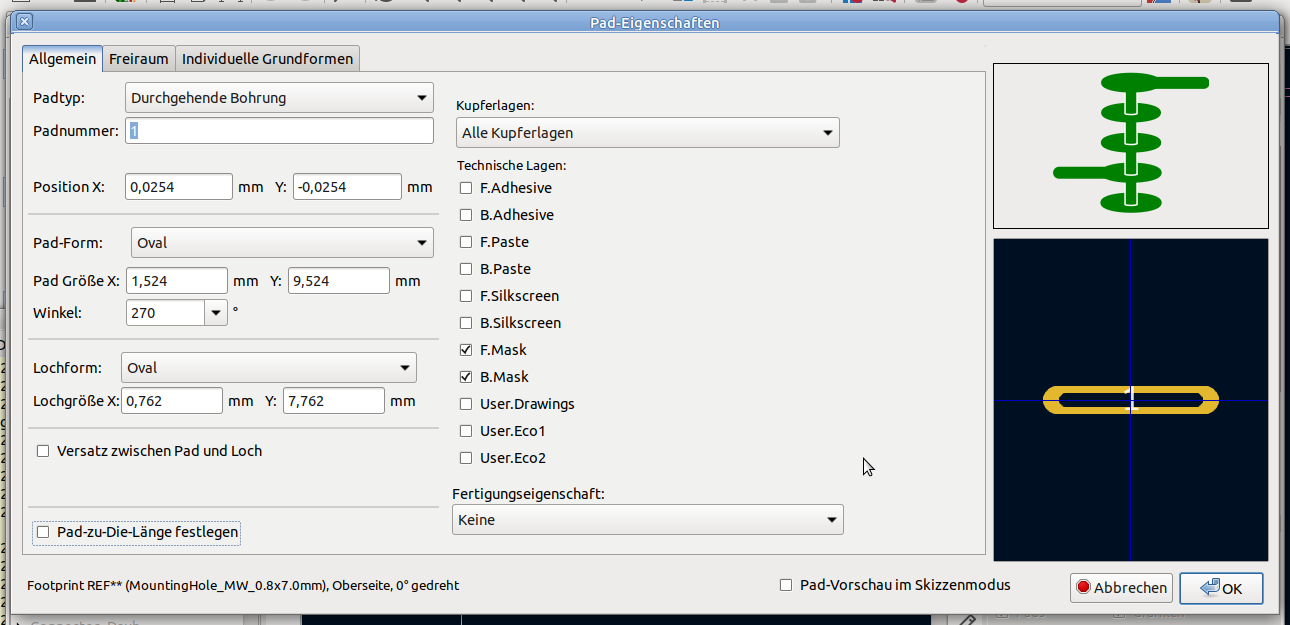This screenshot has width=1290, height=625.
Task: Enable Pad-Vorschau im Skizzenmodus
Action: [x=786, y=585]
